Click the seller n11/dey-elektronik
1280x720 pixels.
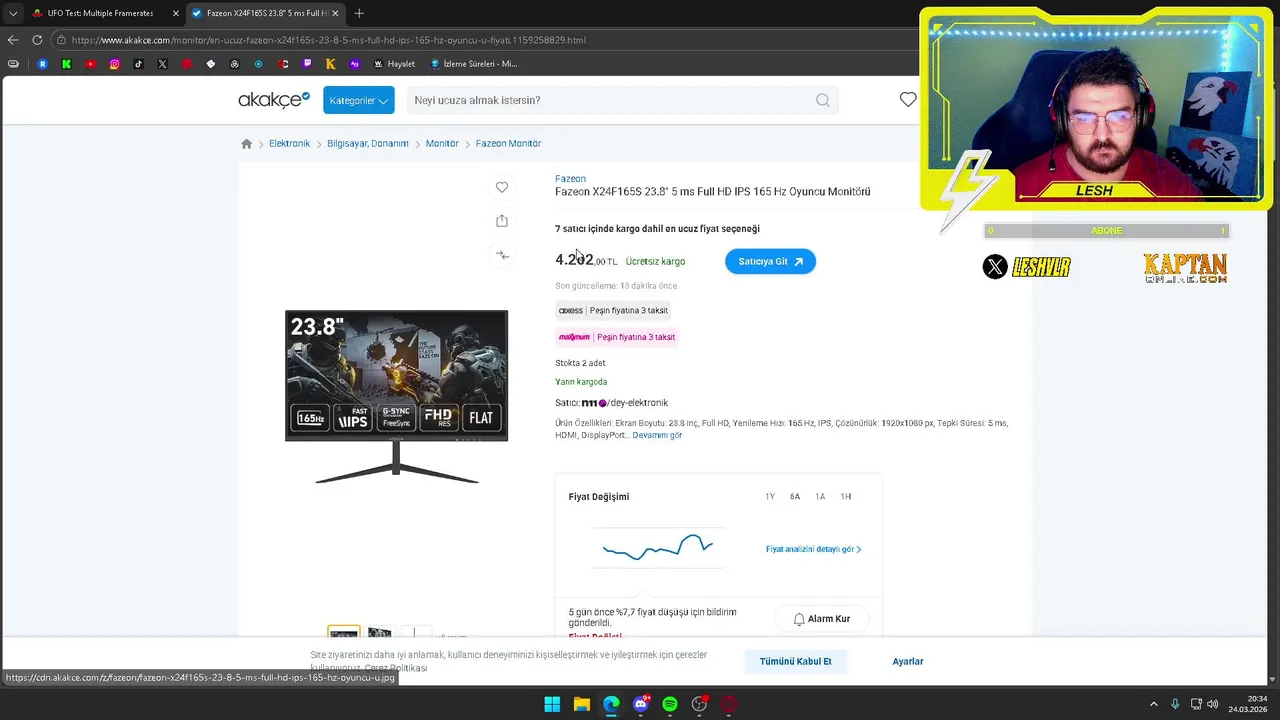point(625,403)
